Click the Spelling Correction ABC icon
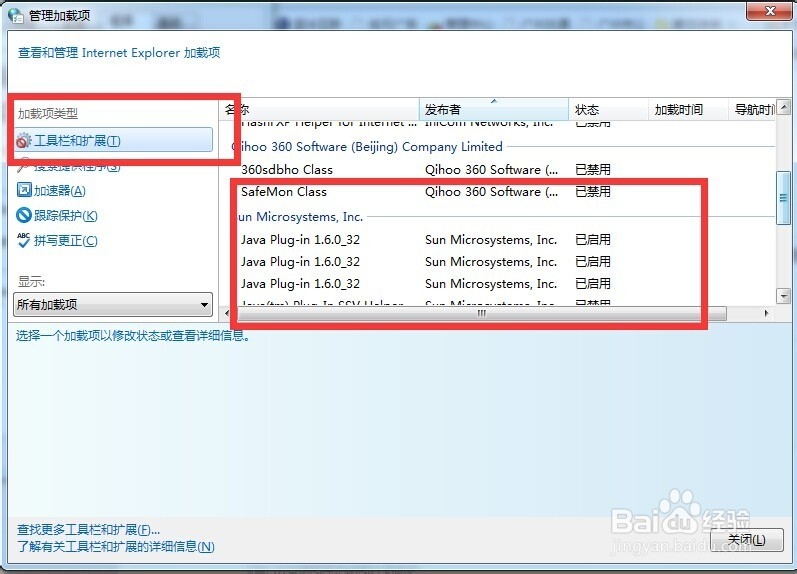 click(23, 240)
